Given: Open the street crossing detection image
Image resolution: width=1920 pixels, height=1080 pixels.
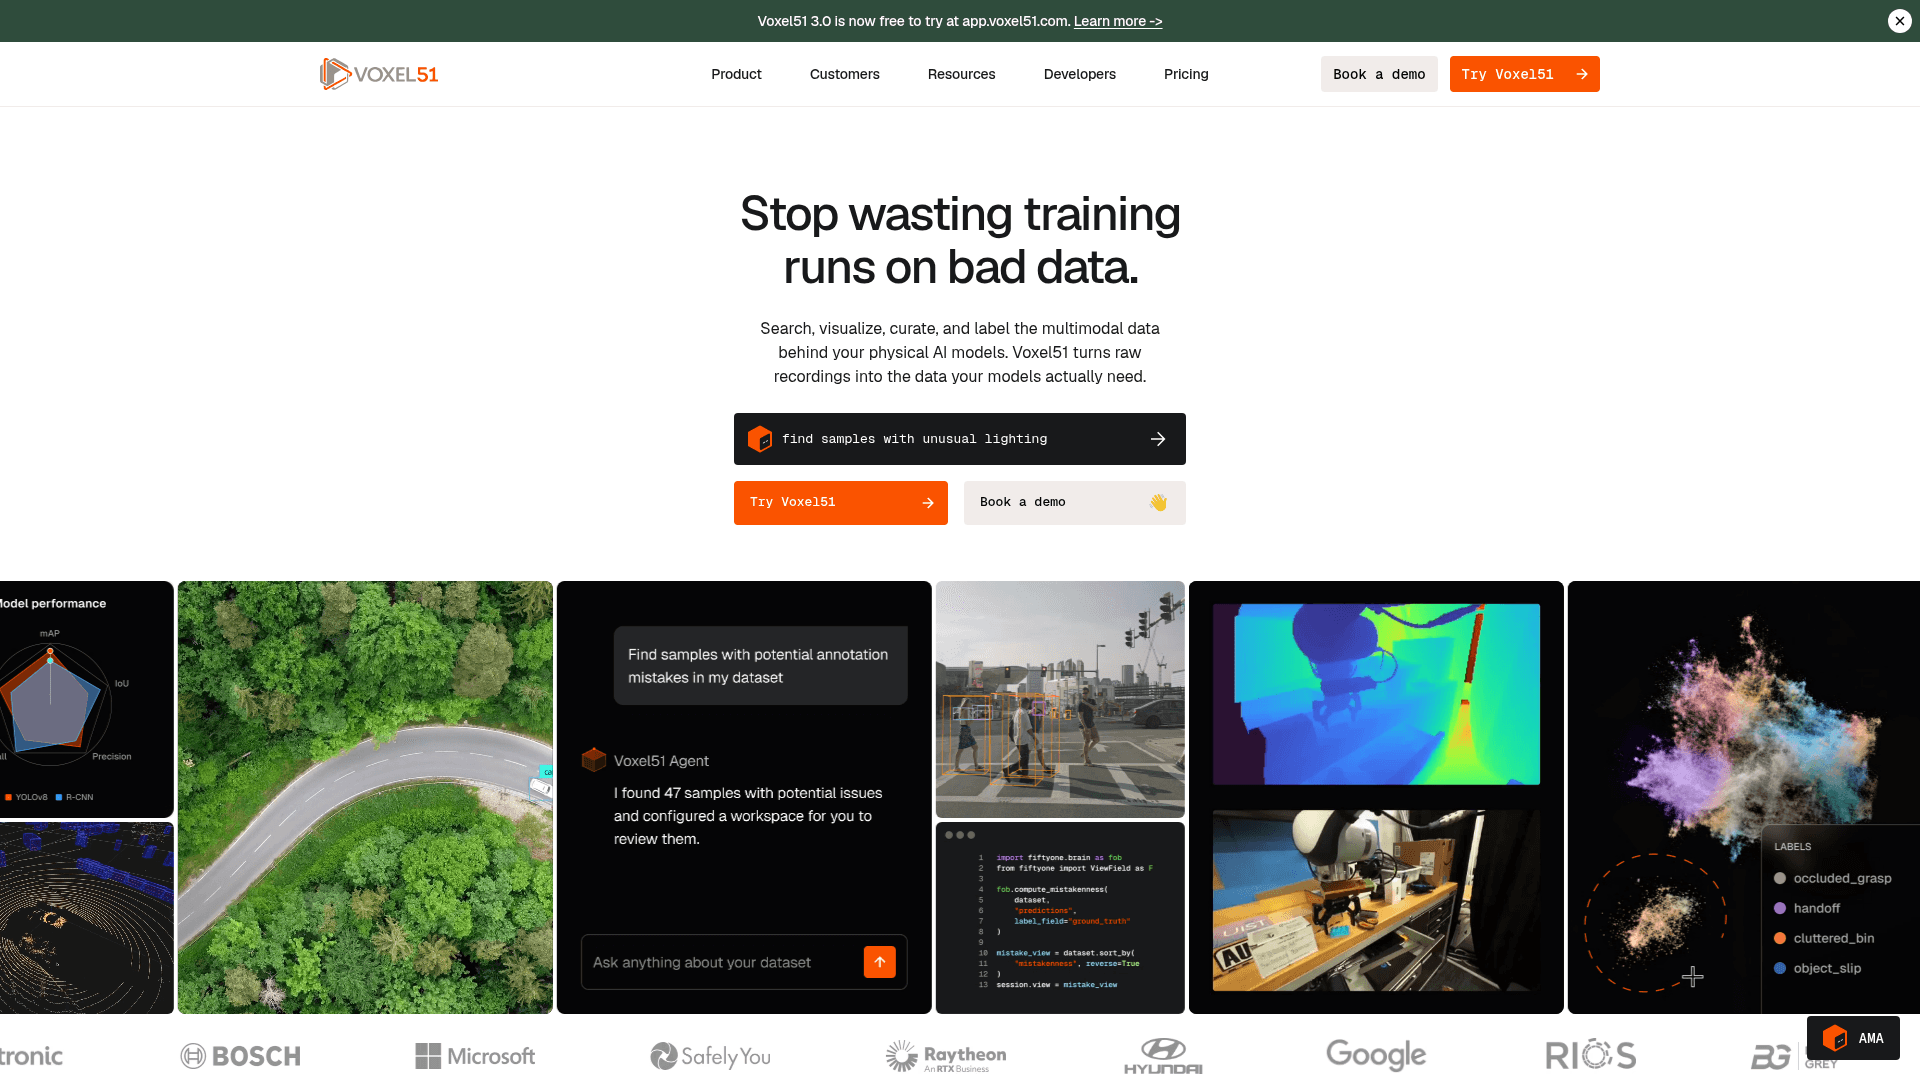Looking at the screenshot, I should [x=1060, y=699].
